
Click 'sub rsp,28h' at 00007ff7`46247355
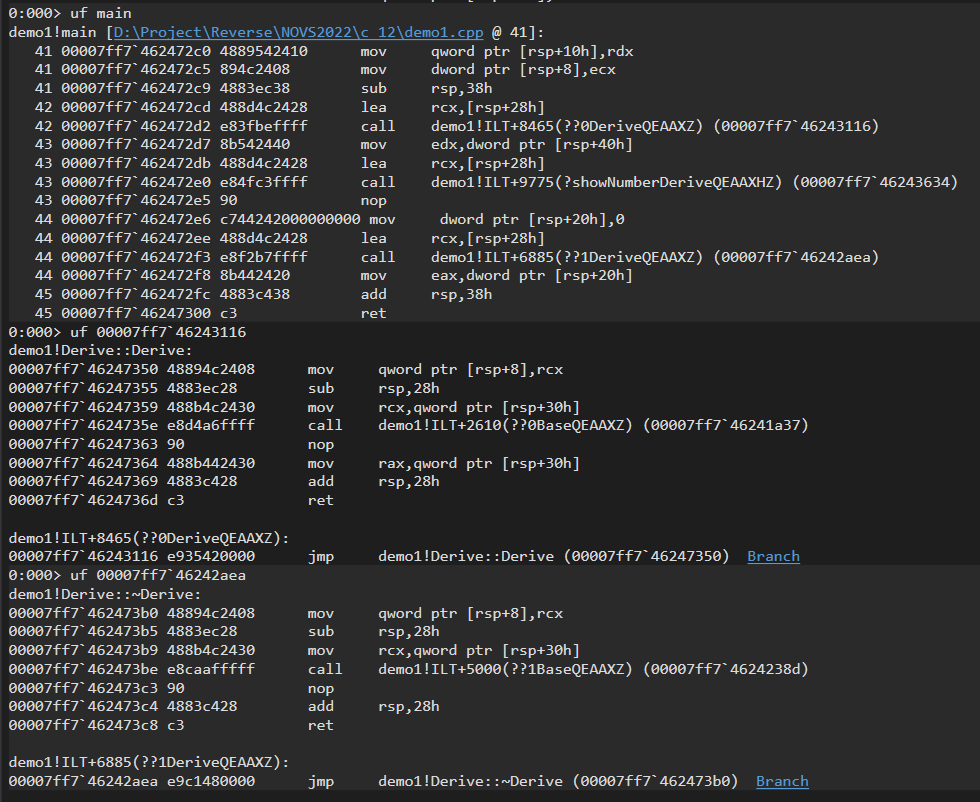(373, 388)
